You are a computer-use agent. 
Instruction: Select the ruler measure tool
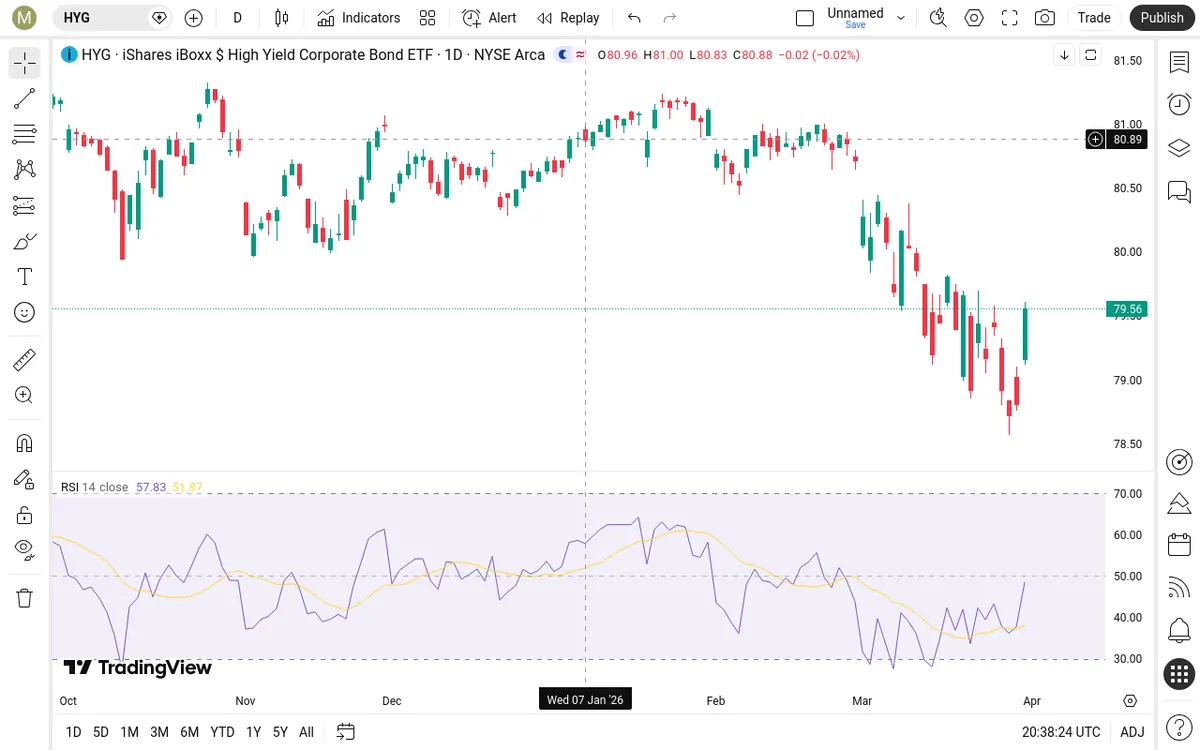[x=25, y=359]
